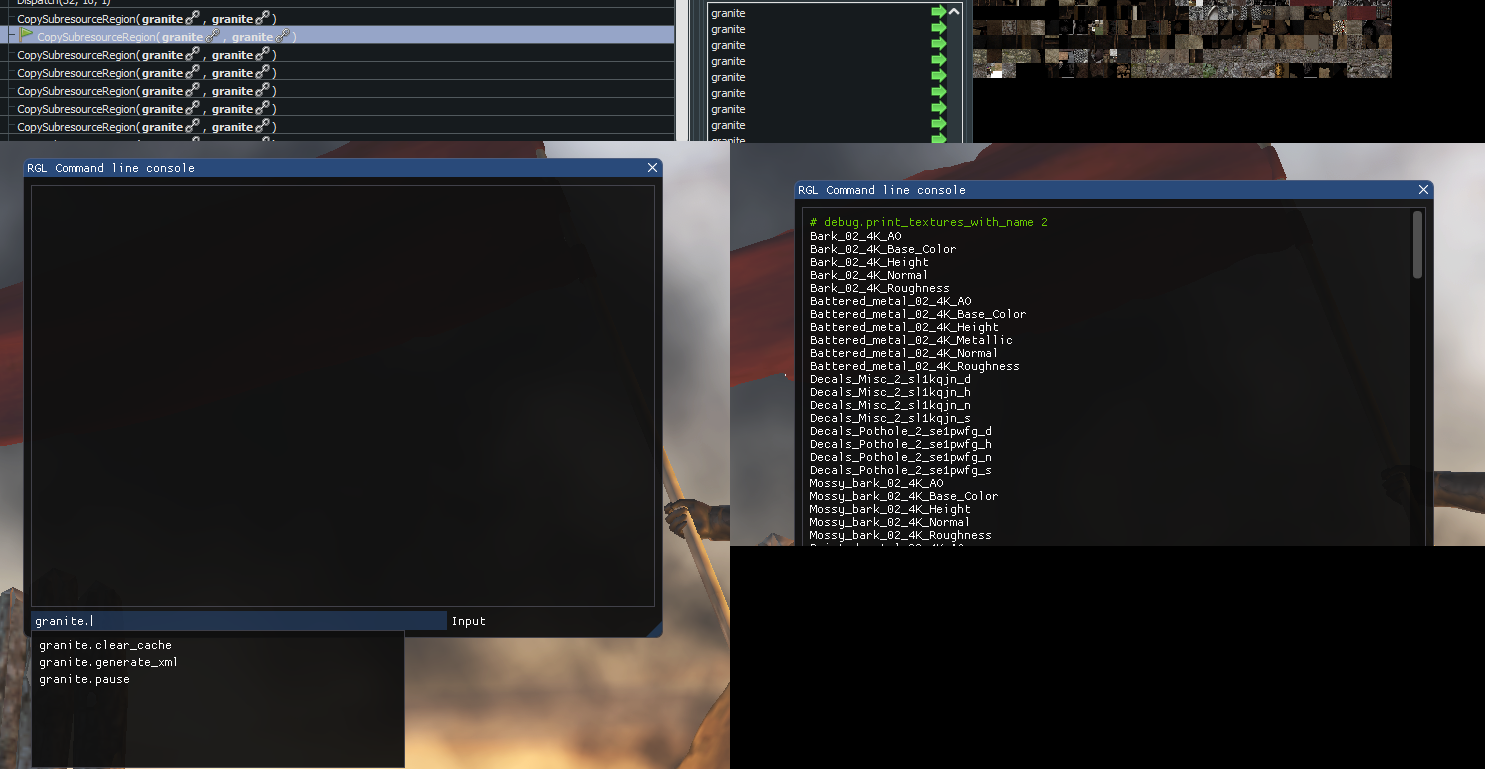Image resolution: width=1485 pixels, height=769 pixels.
Task: Click the Decals_Pothole_2_se1pwfg_n line
Action: [x=901, y=457]
